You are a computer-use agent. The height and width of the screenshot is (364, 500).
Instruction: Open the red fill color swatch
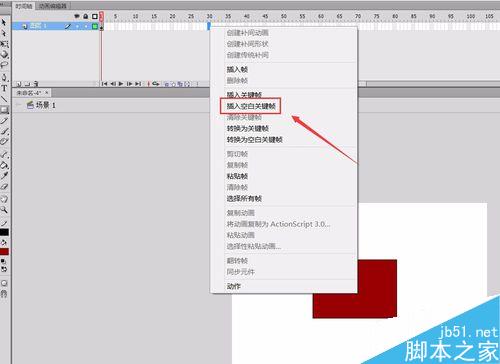pyautogui.click(x=4, y=252)
